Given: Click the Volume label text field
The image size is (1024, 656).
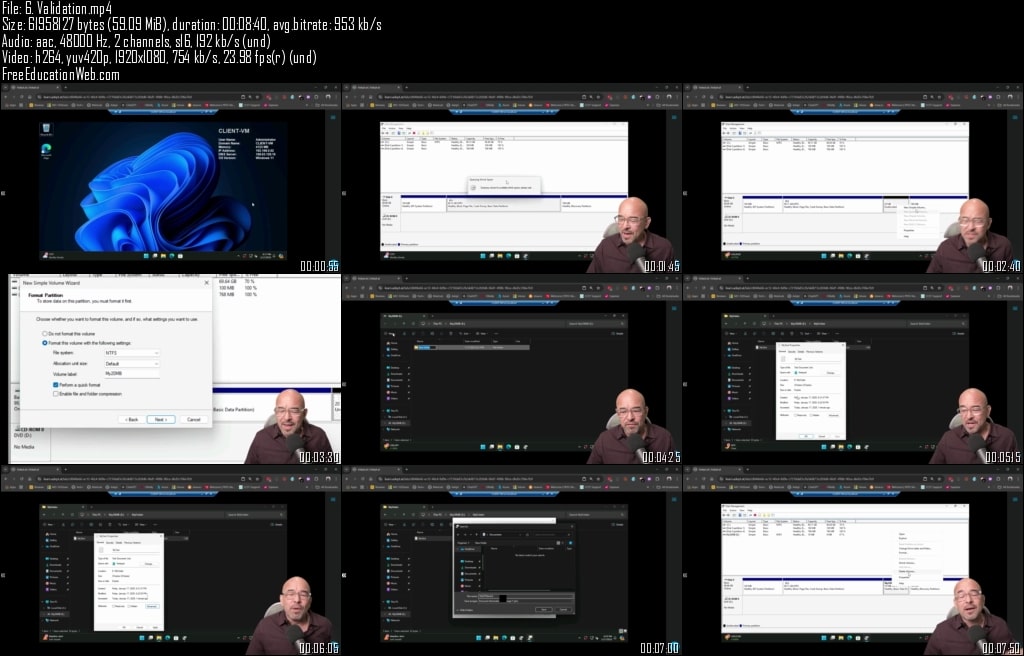Looking at the screenshot, I should (131, 374).
